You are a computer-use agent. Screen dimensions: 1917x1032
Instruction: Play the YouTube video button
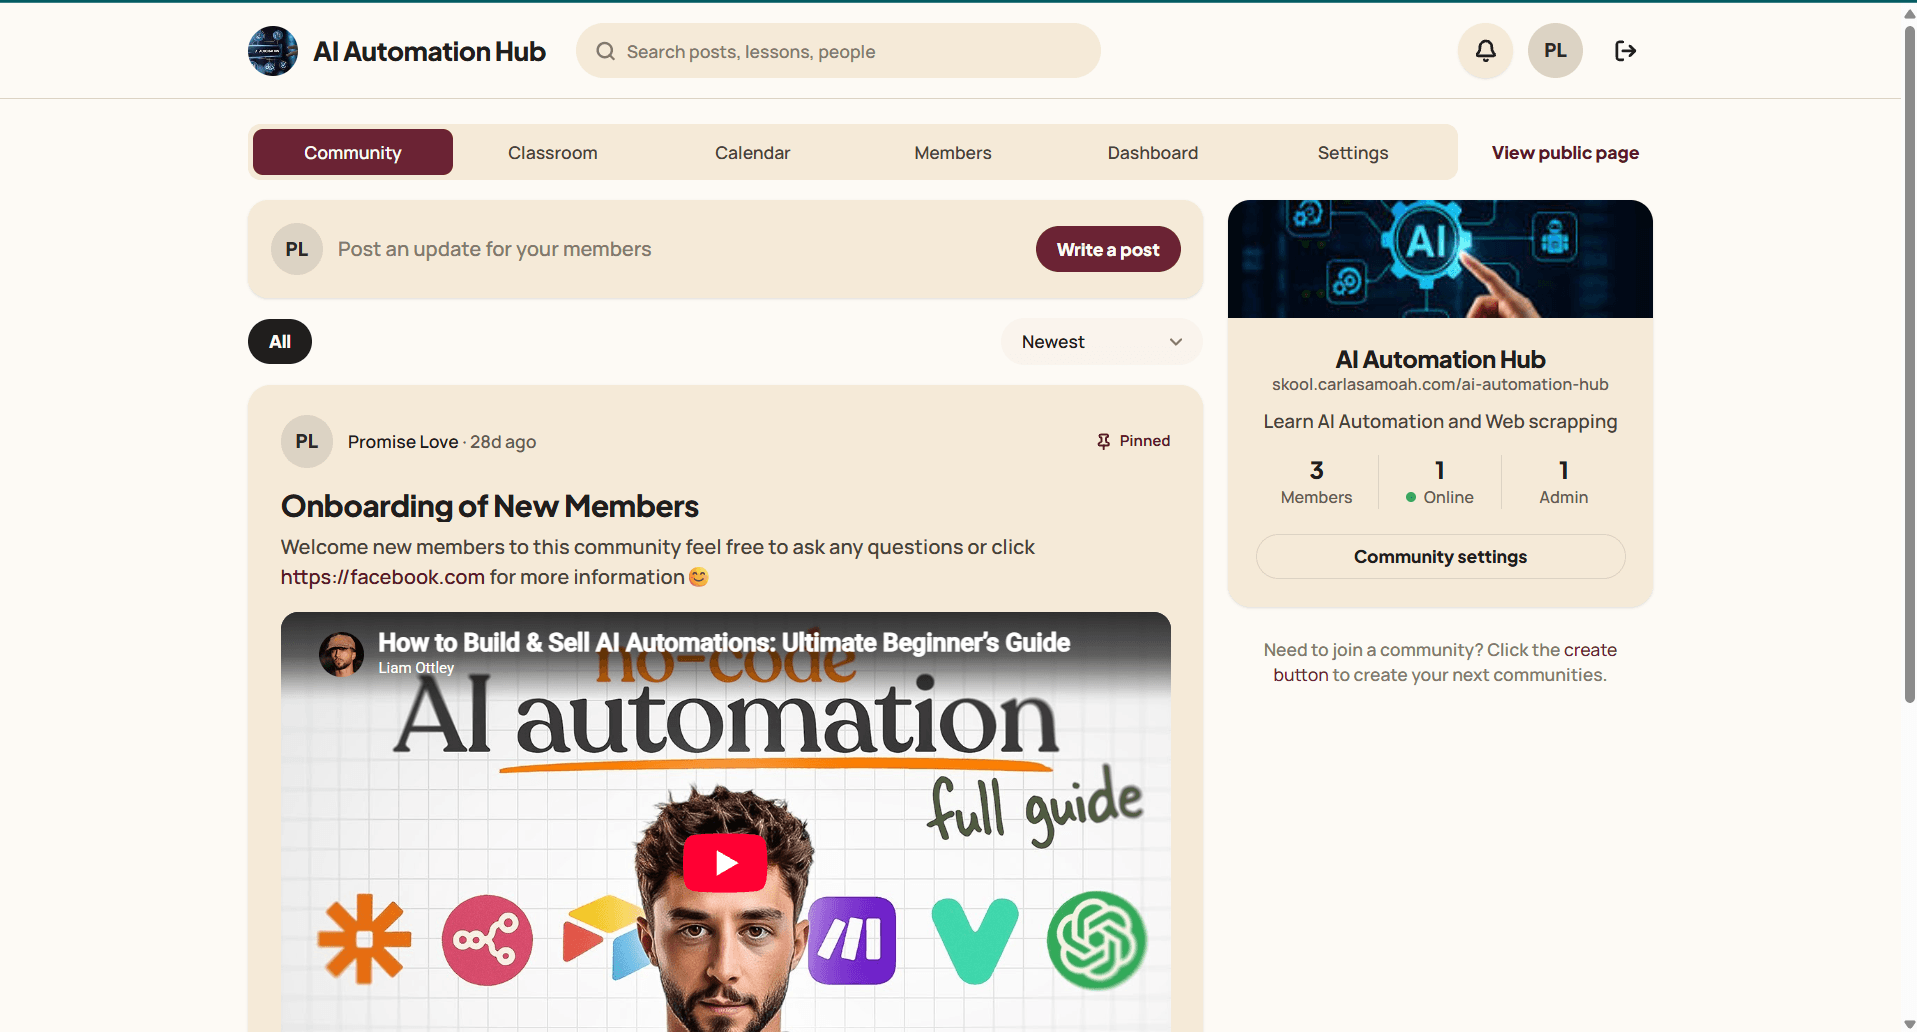725,862
